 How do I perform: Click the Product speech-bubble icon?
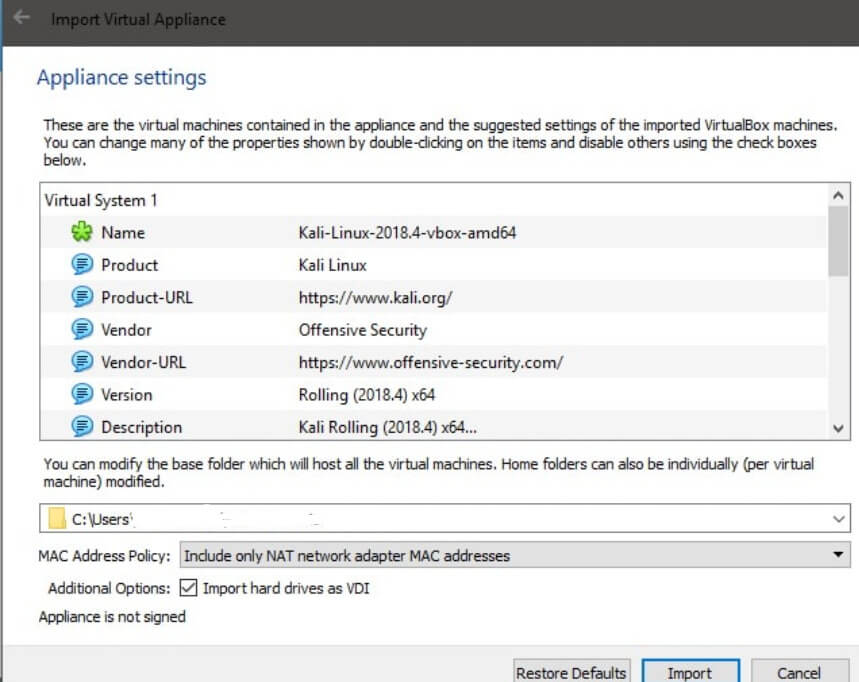tap(81, 265)
